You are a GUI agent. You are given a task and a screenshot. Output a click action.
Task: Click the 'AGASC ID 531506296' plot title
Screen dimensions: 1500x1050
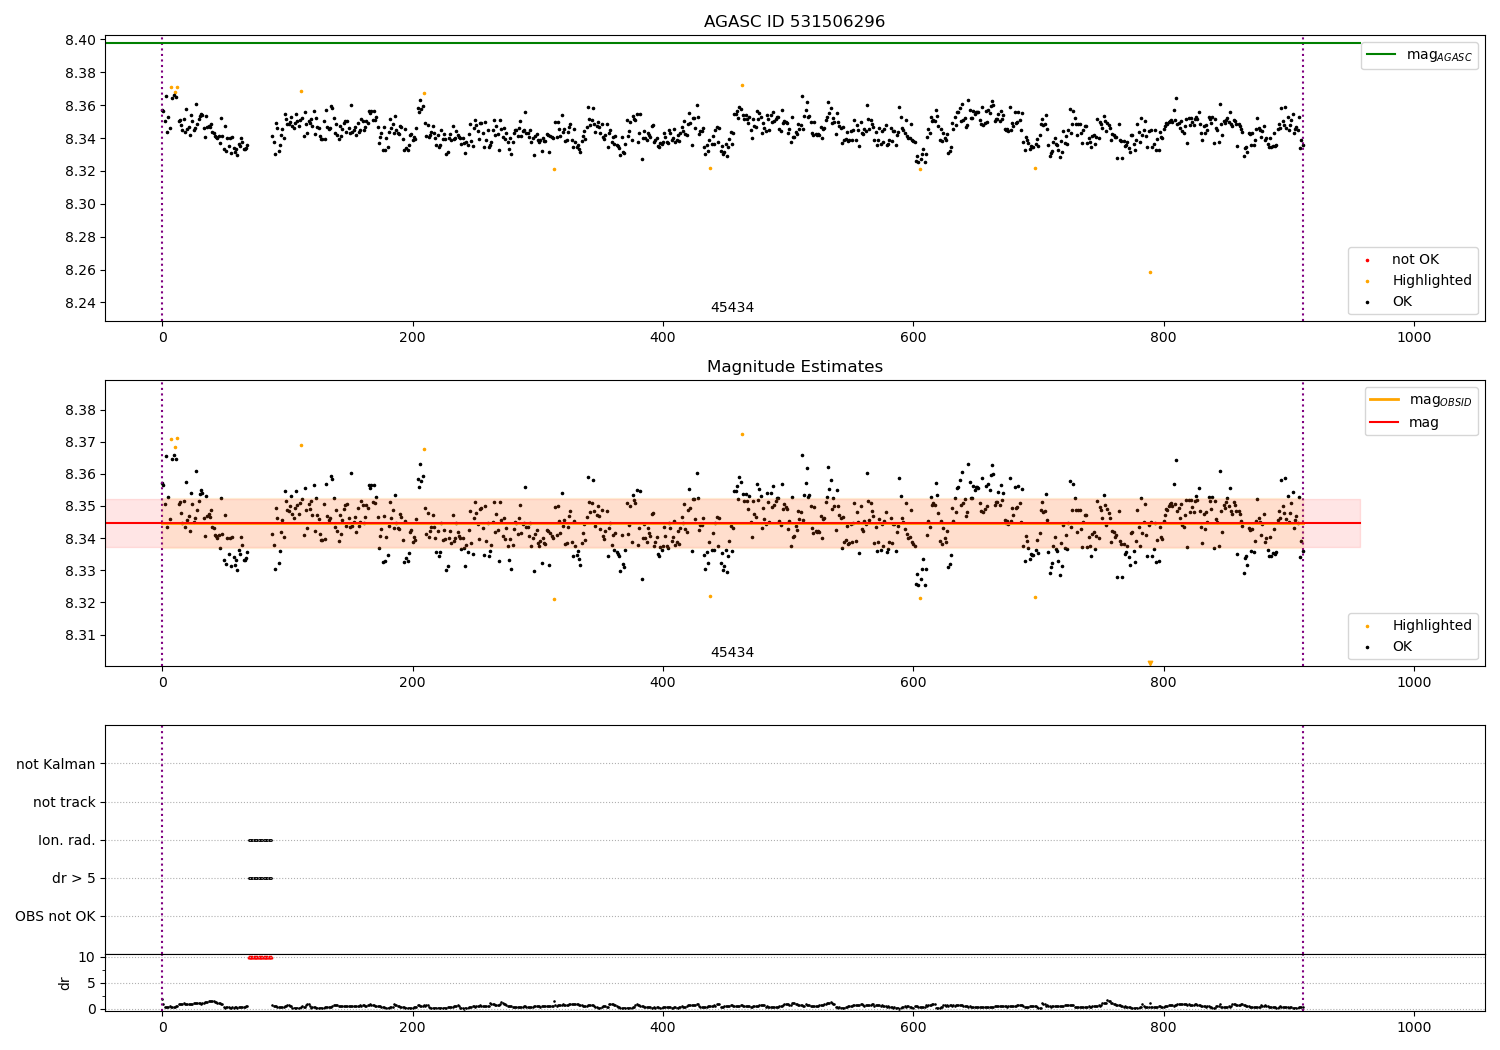(794, 22)
